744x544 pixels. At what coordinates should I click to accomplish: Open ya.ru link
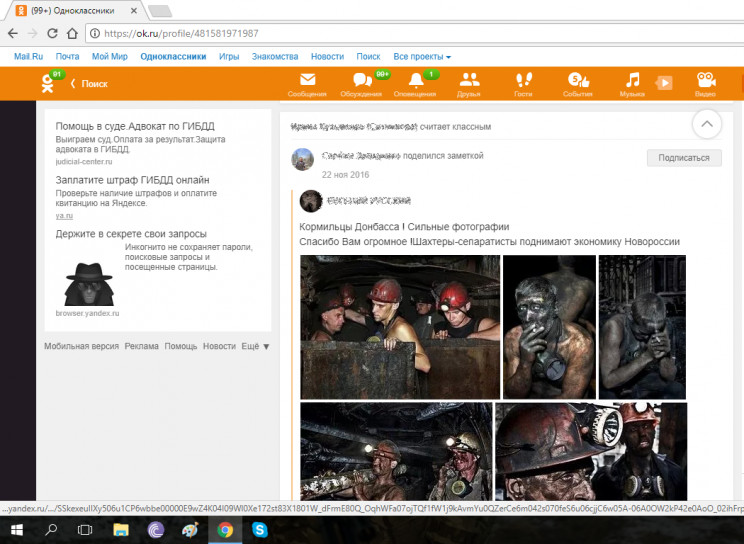64,216
